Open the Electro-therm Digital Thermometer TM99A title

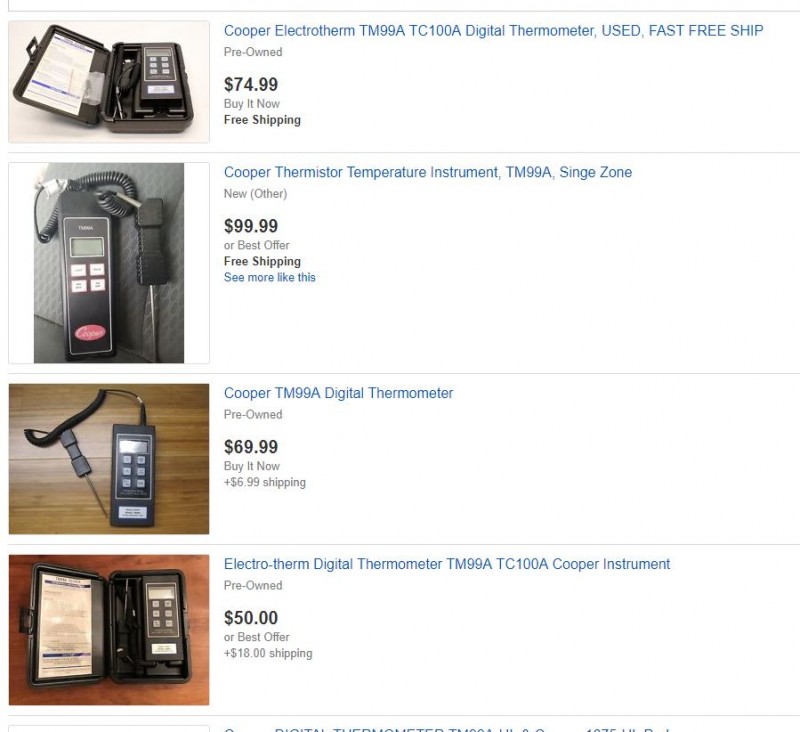(446, 564)
